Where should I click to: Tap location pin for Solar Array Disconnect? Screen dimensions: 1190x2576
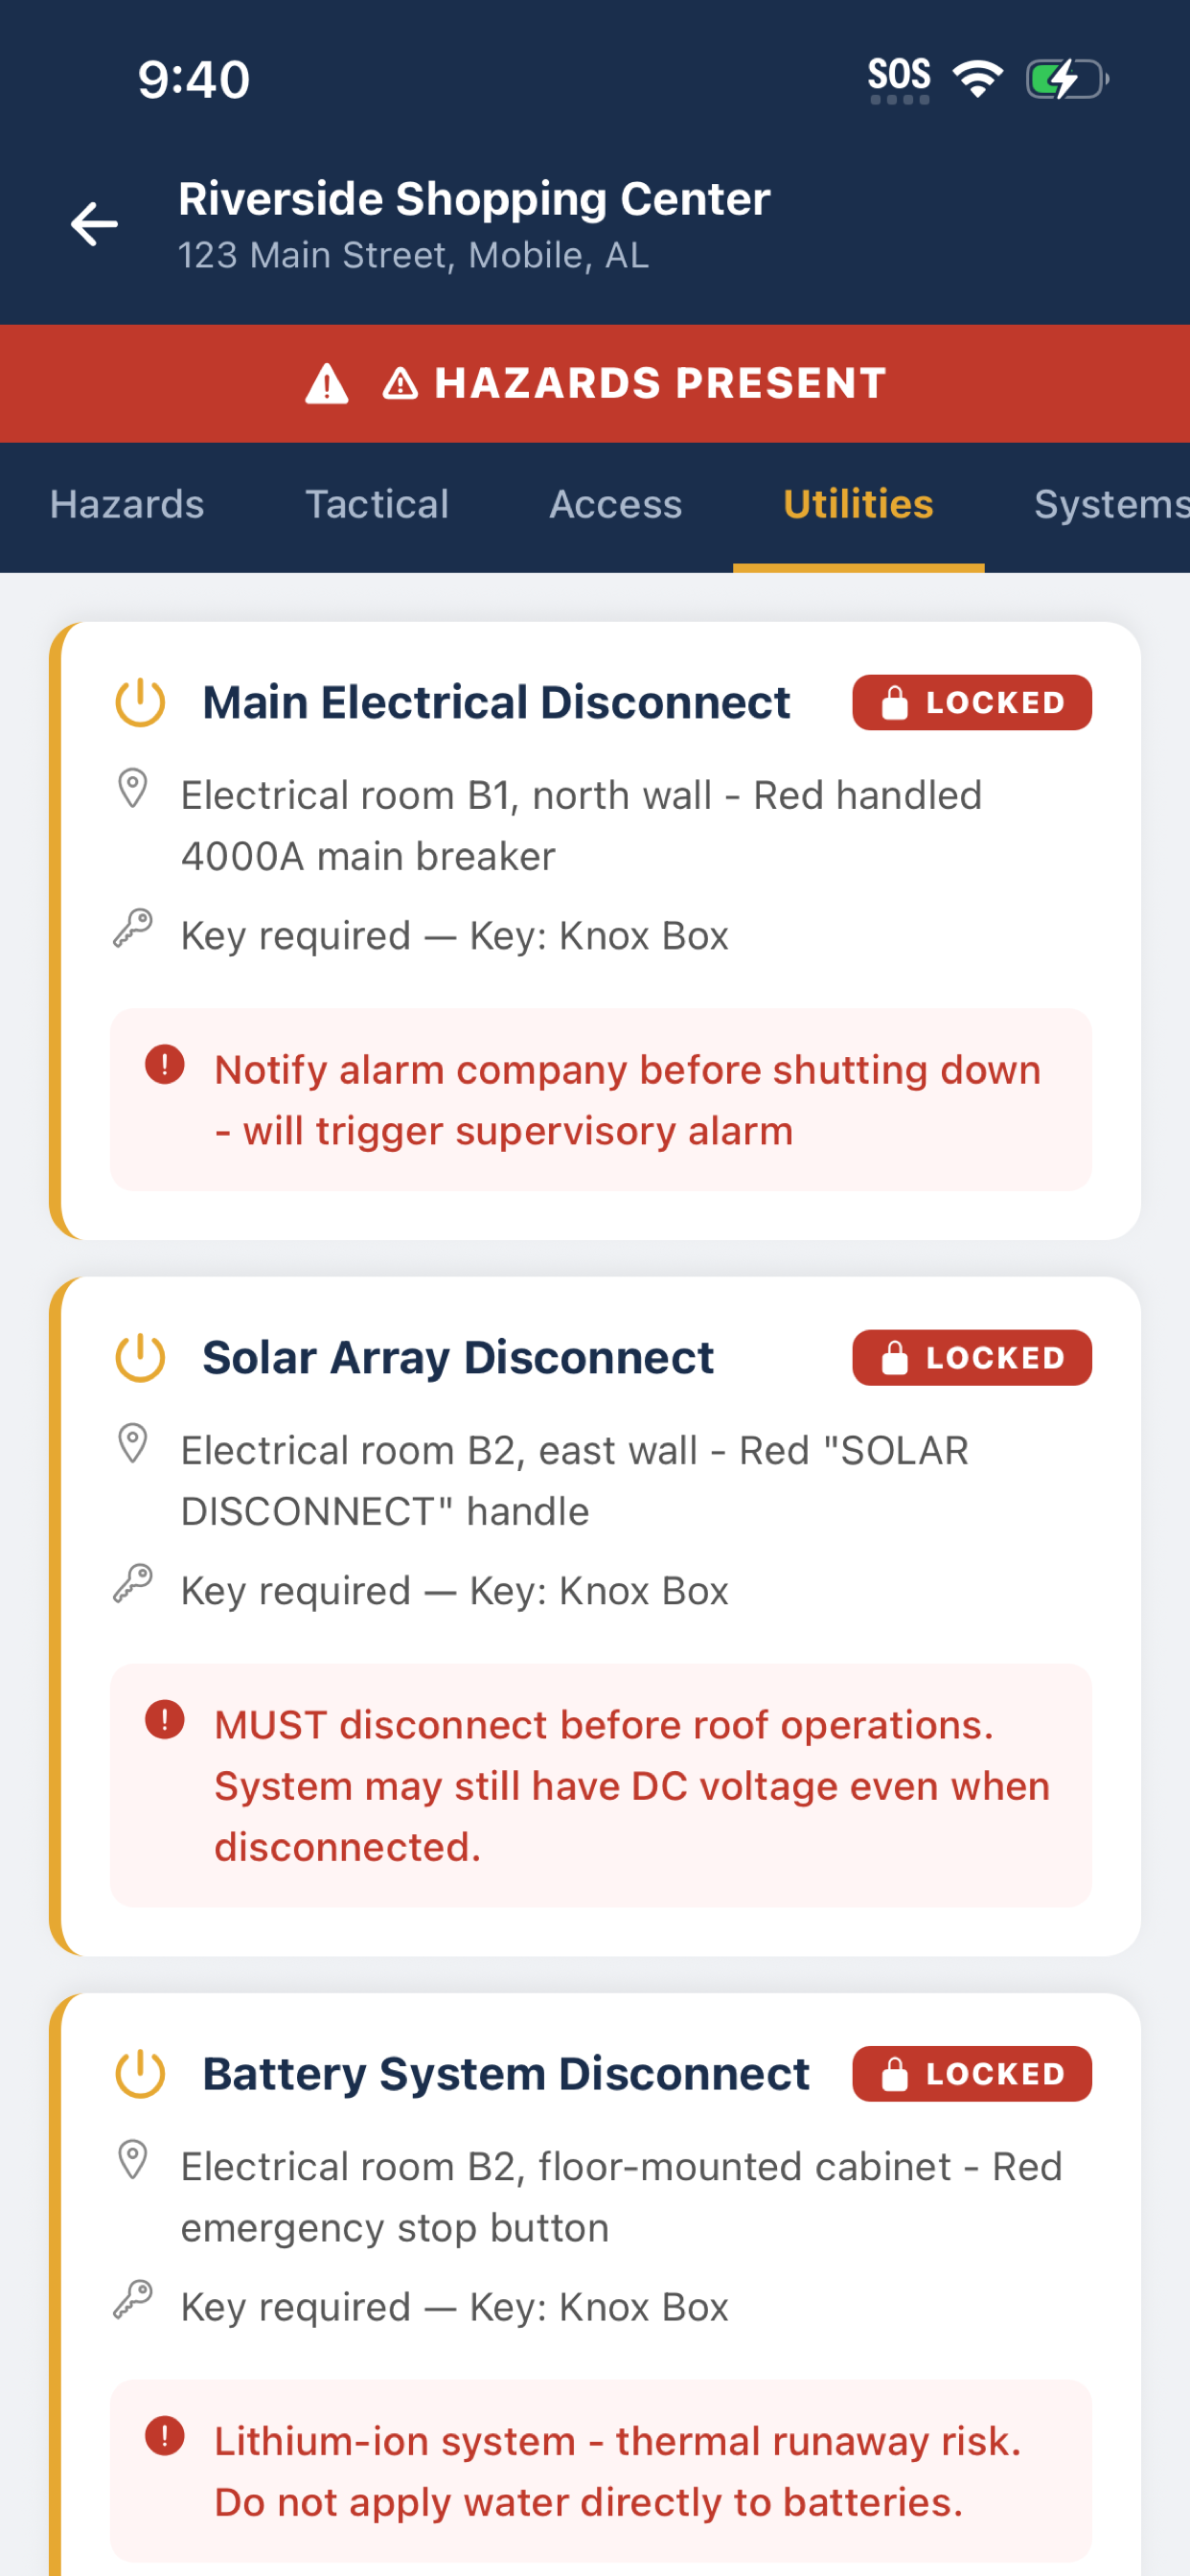pyautogui.click(x=133, y=1444)
